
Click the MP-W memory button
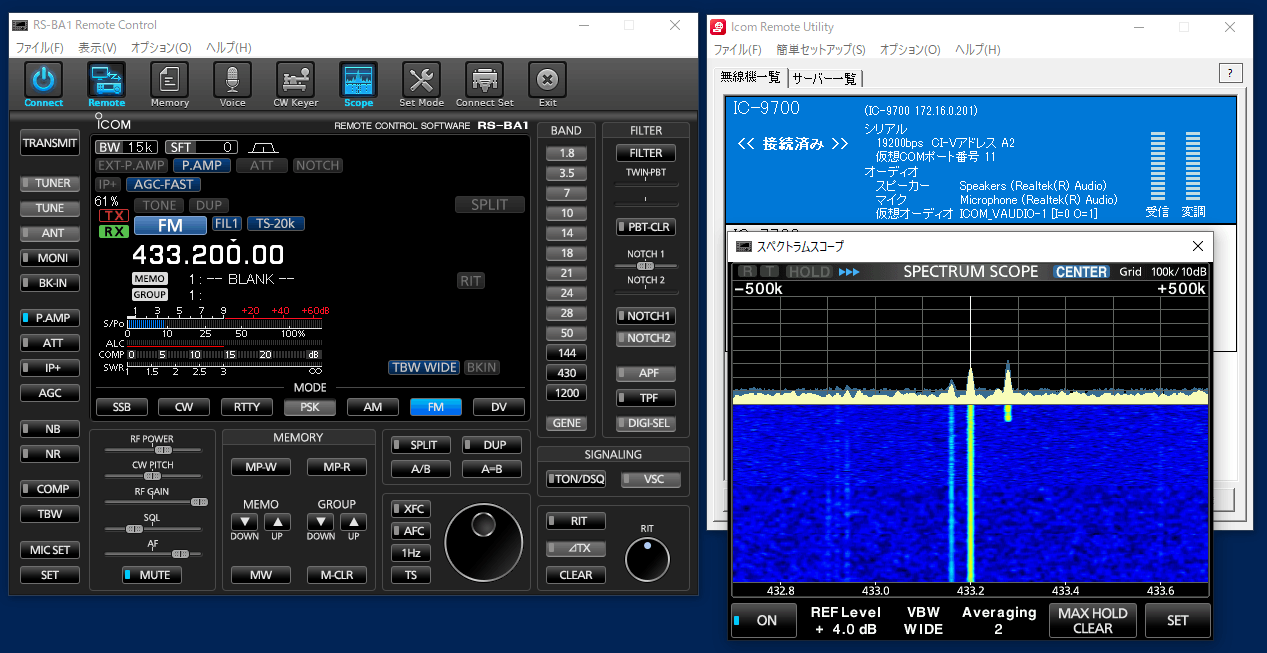261,467
